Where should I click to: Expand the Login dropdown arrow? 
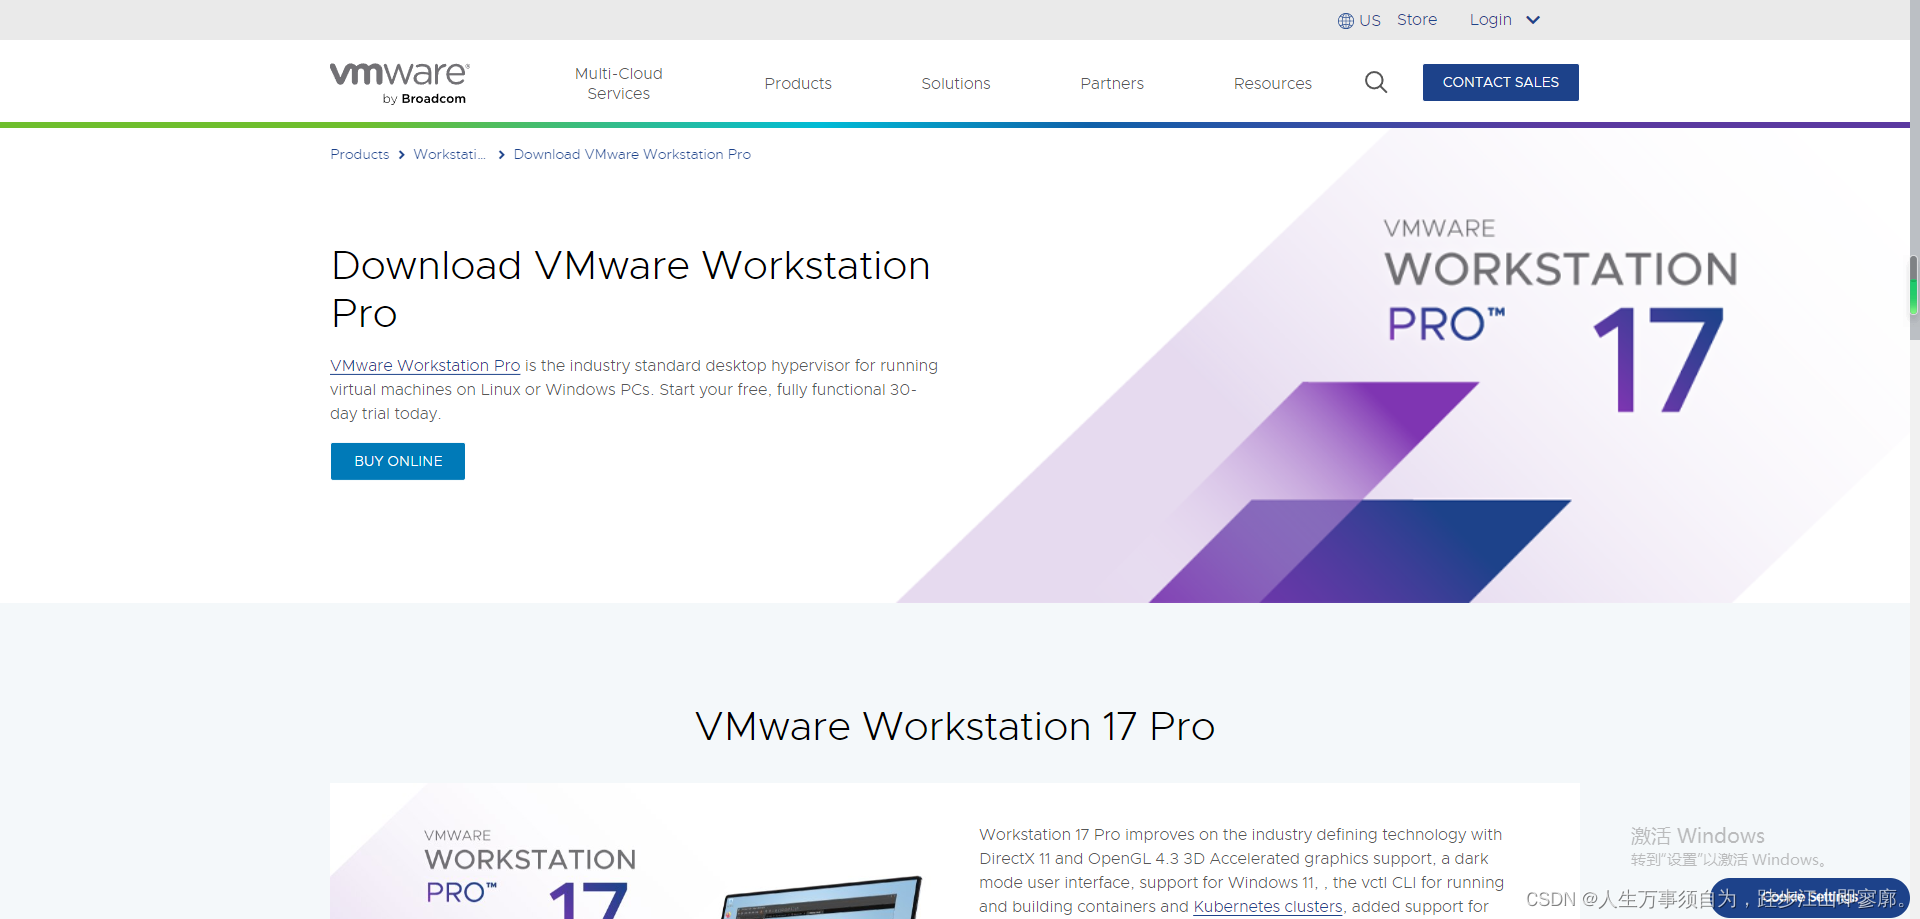pos(1533,20)
